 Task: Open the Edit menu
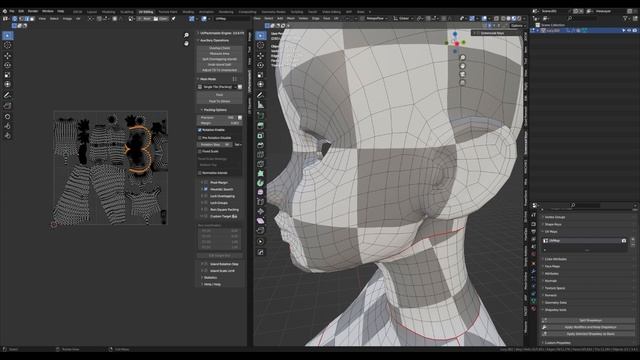21,11
